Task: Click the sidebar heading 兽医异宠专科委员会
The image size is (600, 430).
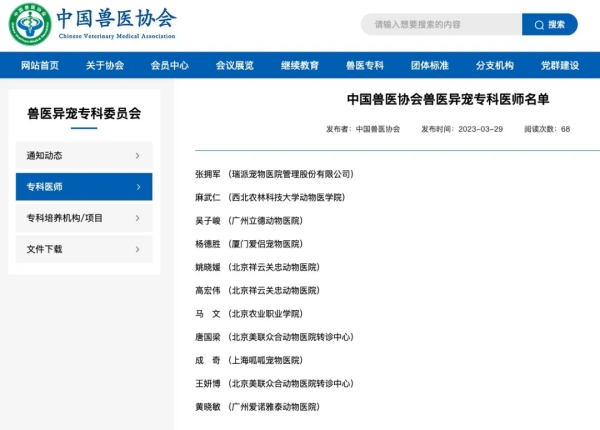Action: point(84,114)
